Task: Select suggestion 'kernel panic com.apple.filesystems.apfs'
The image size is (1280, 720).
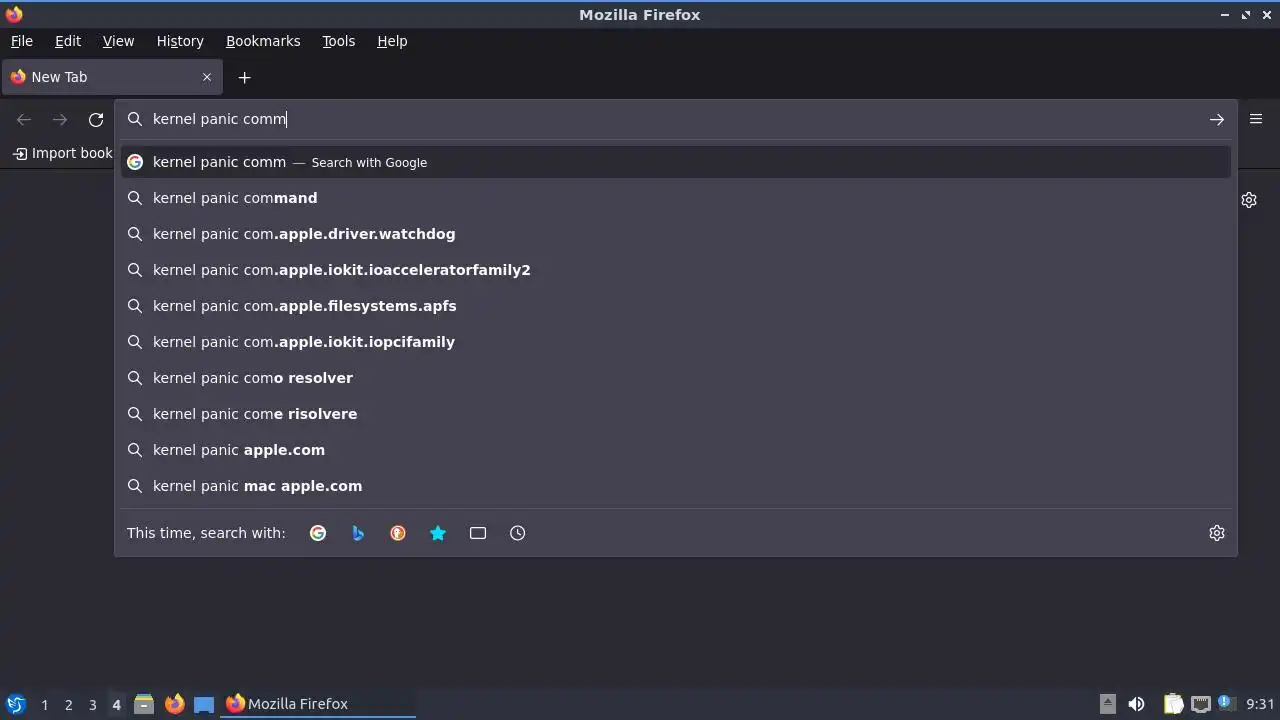Action: tap(676, 306)
